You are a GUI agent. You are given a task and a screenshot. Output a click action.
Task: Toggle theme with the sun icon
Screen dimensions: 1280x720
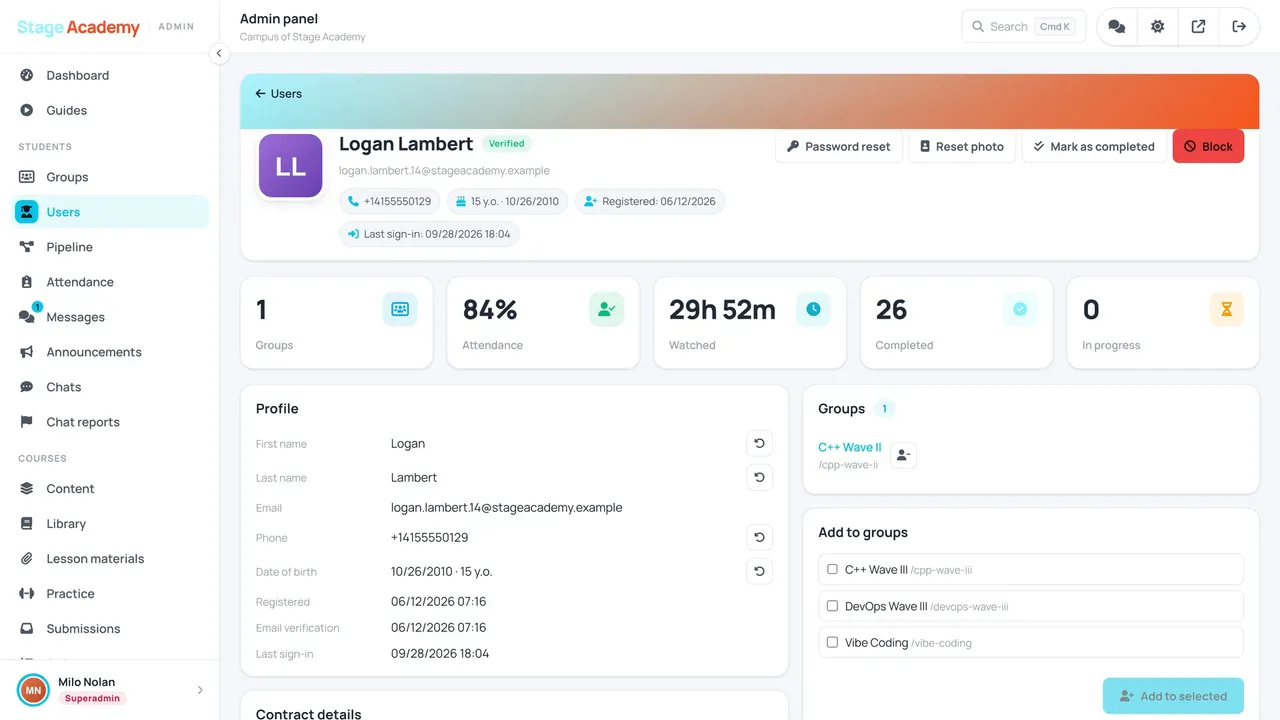1158,27
